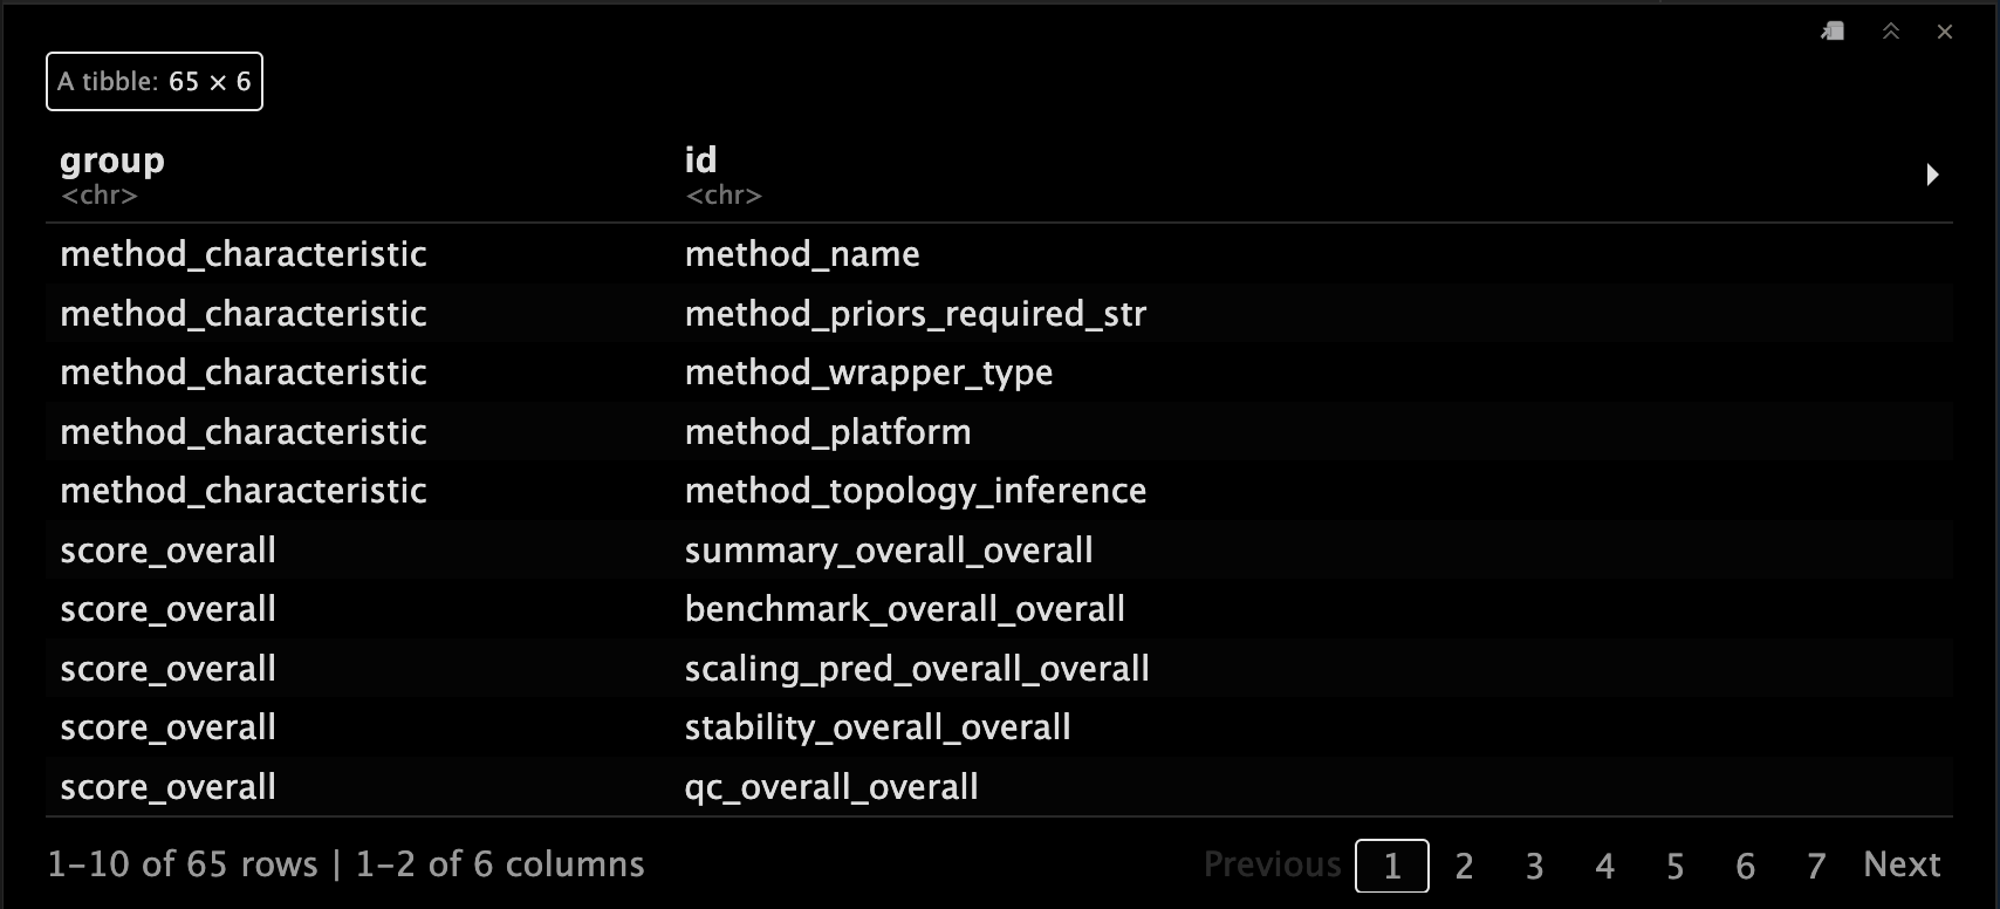Click the summary_overall_overall cell

point(888,550)
